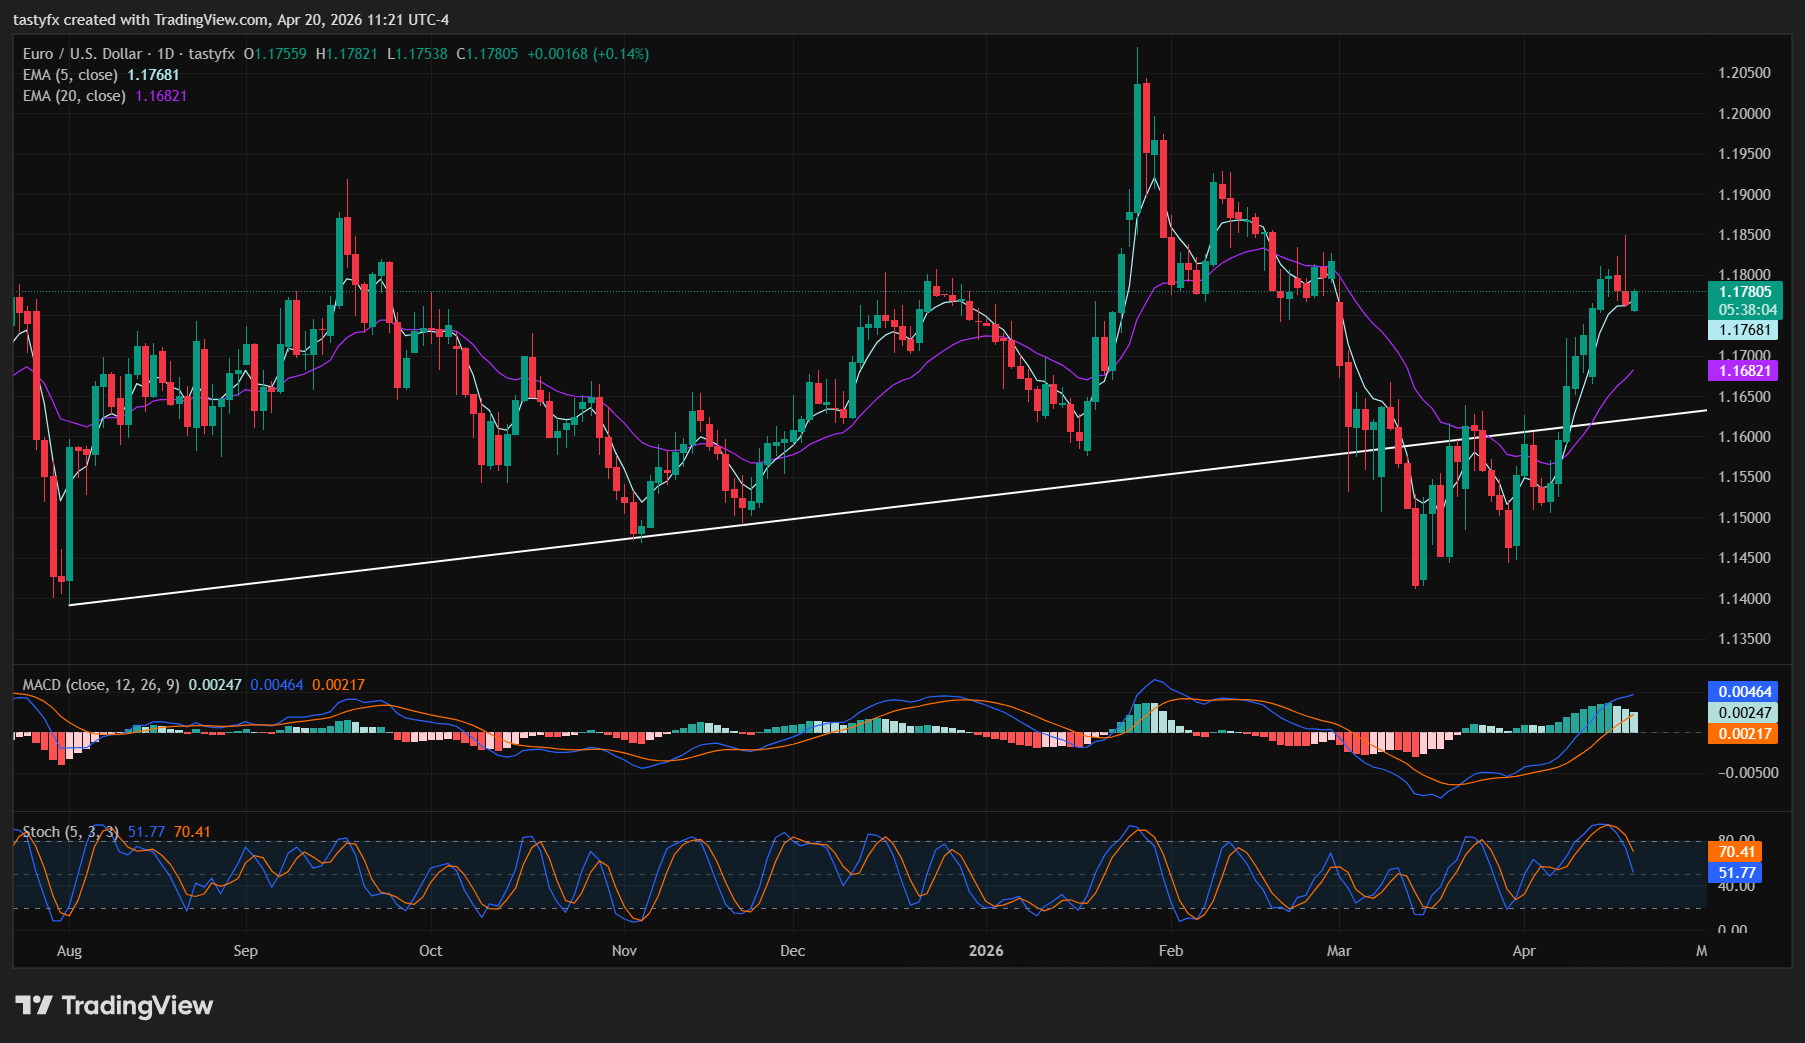
Task: Click the white 1.17681 EMA price flag
Action: [1744, 331]
